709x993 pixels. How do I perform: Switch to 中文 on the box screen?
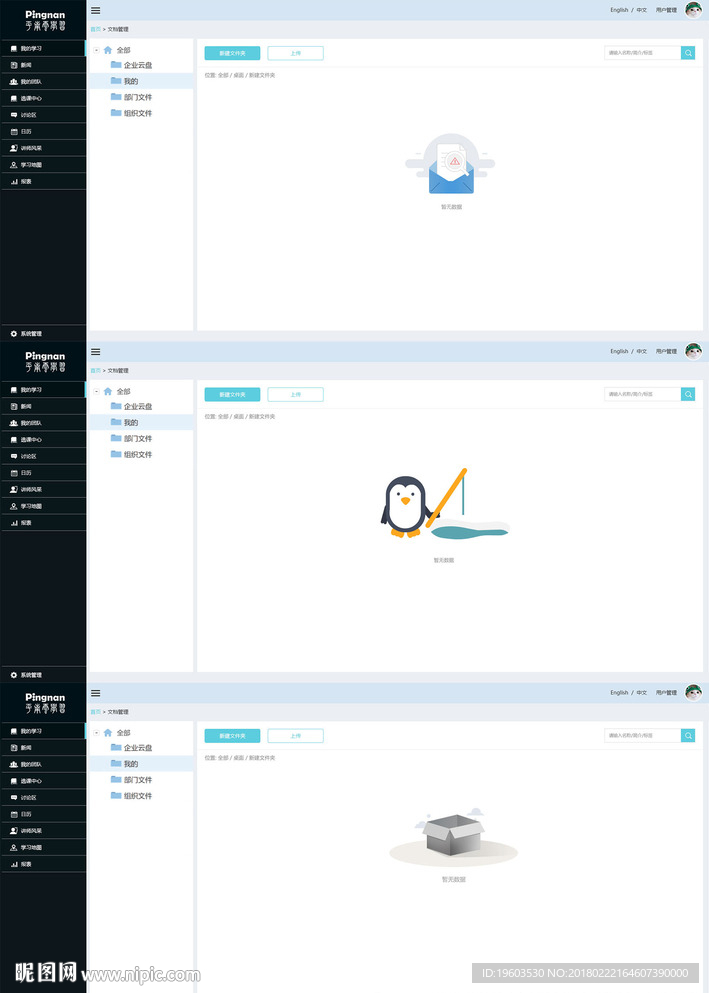tap(642, 693)
